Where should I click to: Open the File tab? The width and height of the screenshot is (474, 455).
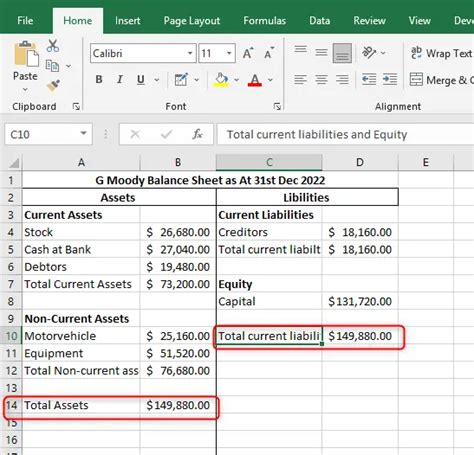point(25,21)
